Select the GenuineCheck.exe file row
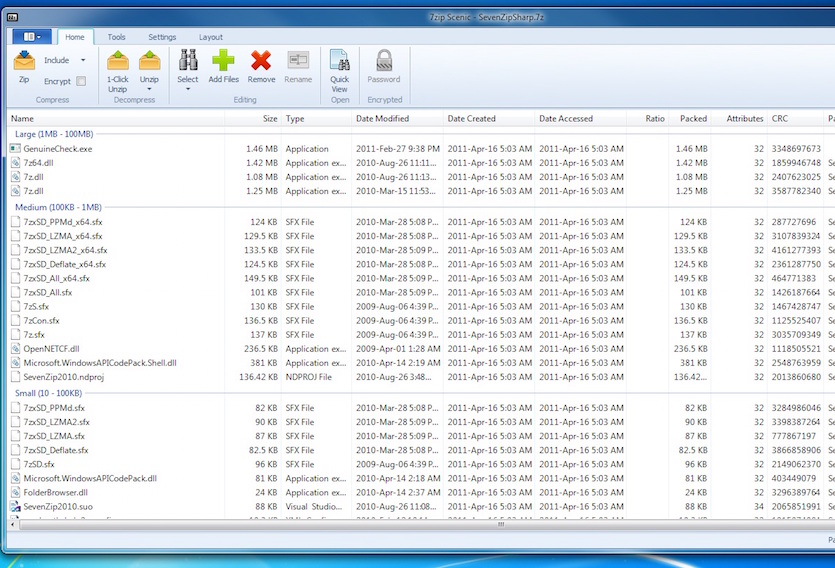The height and width of the screenshot is (568, 835). [57, 149]
